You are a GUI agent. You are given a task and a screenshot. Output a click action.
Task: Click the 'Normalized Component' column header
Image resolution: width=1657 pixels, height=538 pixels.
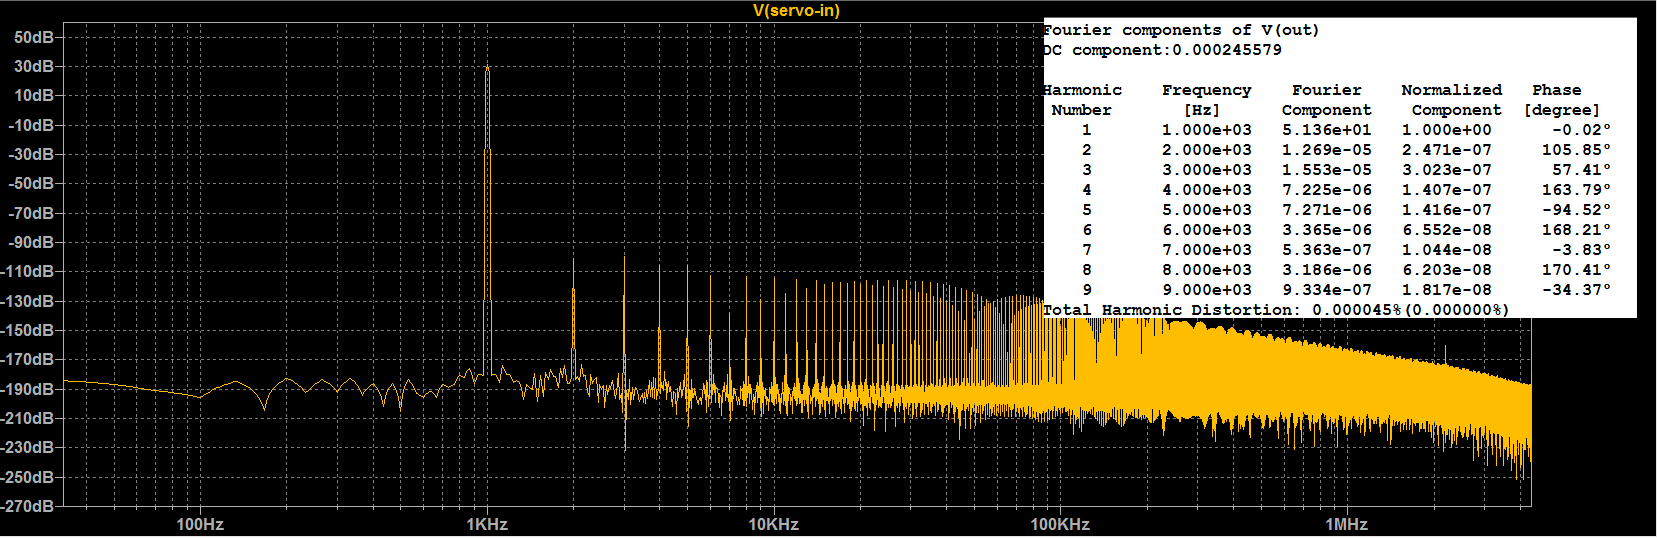click(1452, 100)
